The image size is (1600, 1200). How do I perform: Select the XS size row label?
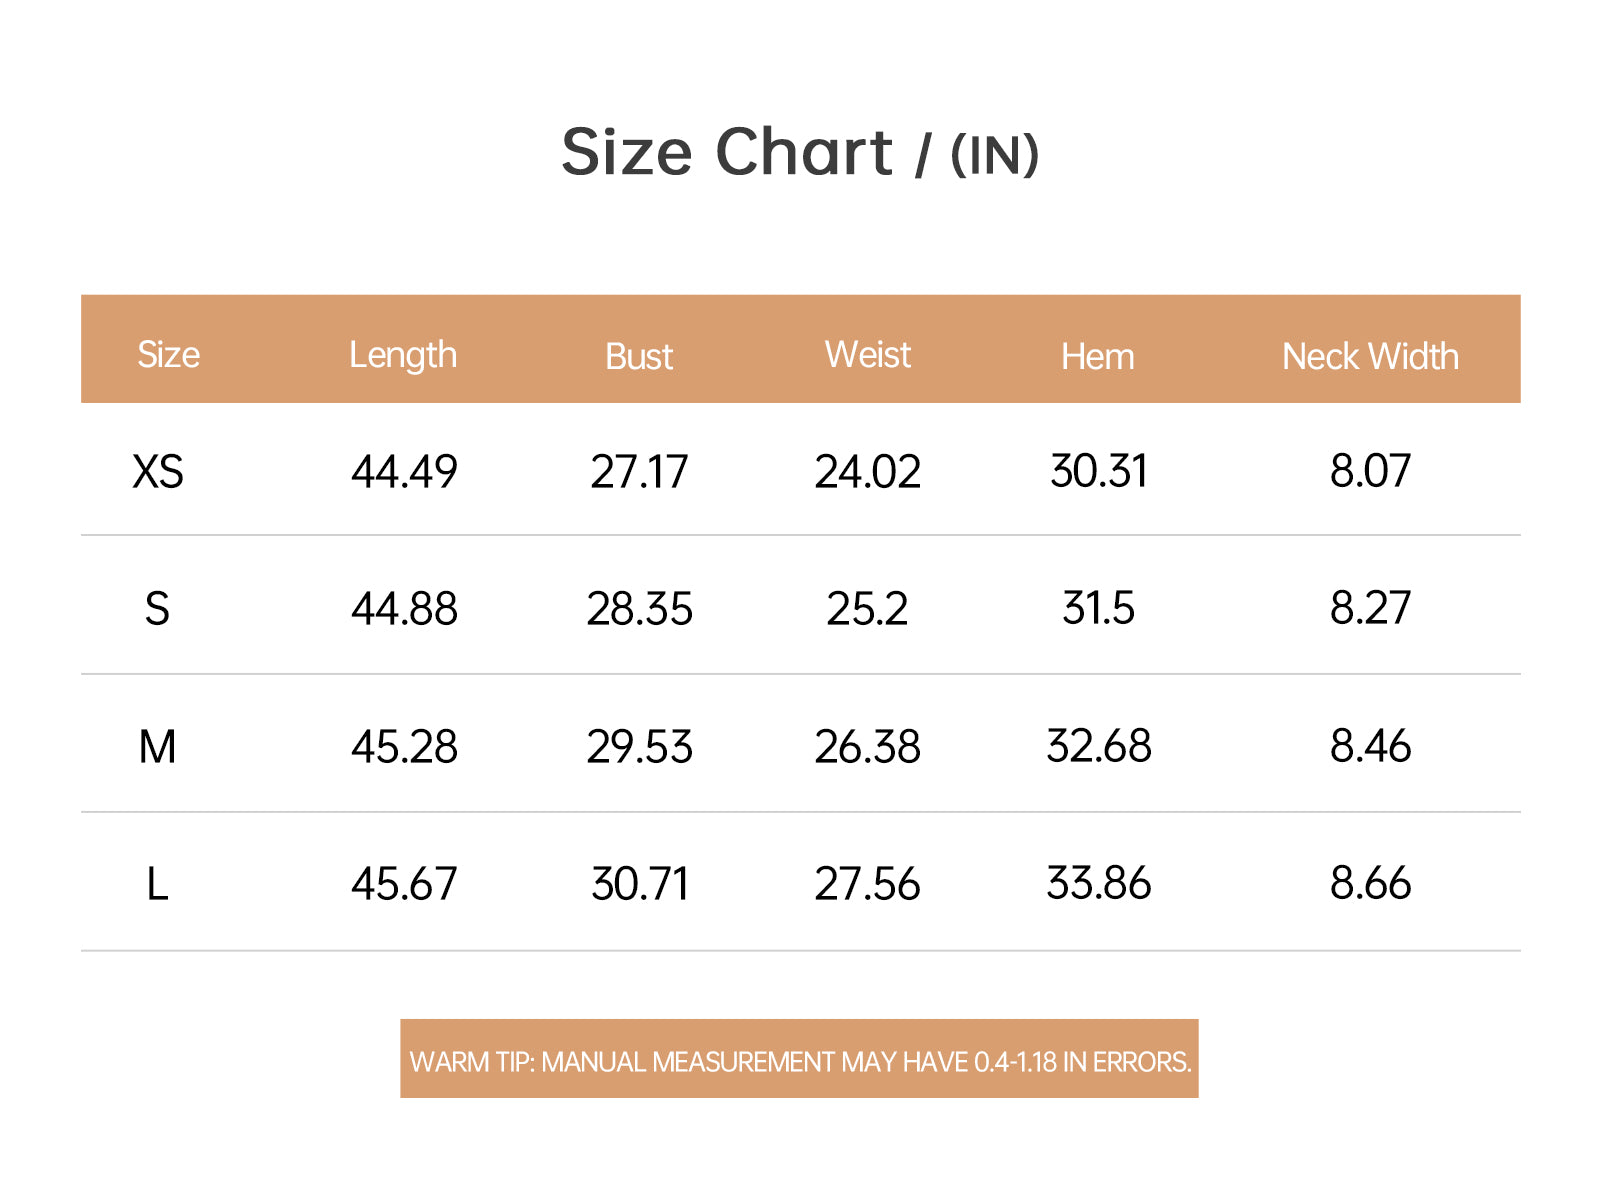tap(158, 471)
